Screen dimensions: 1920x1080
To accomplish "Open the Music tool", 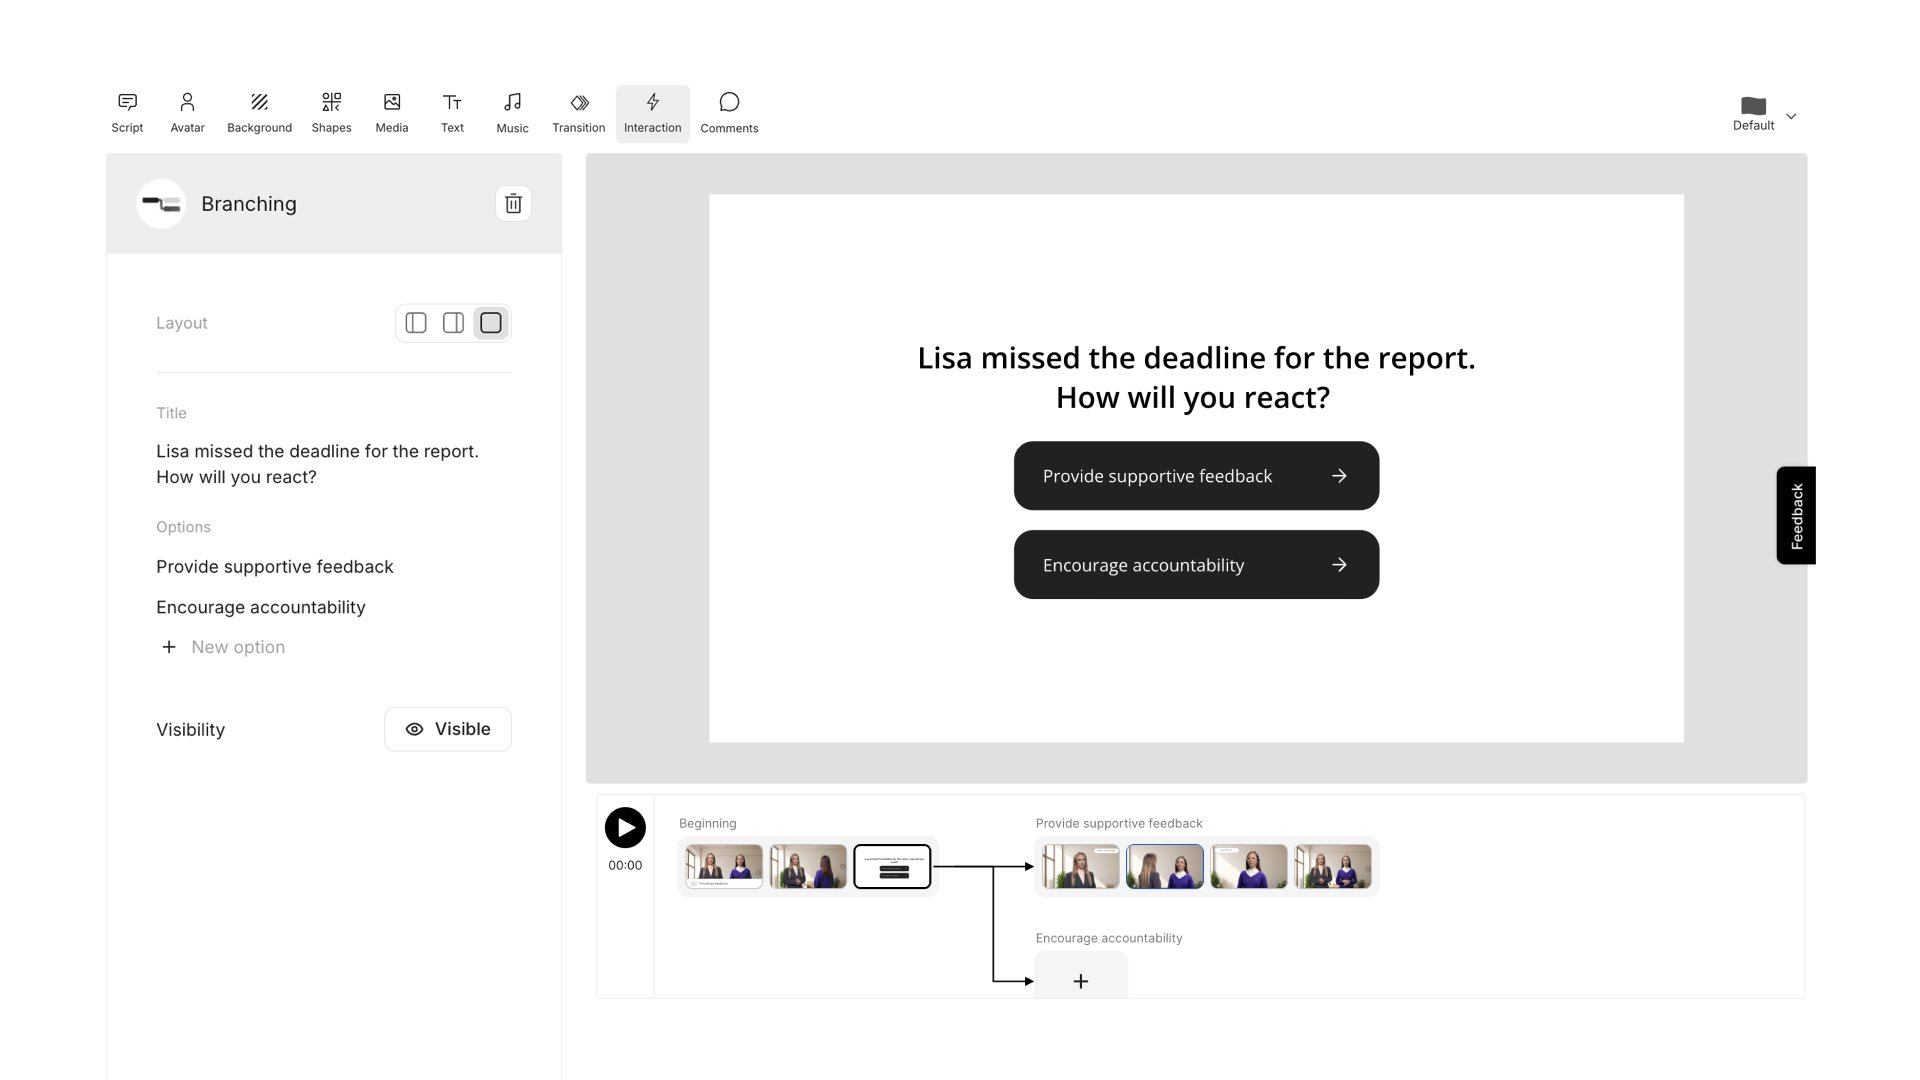I will [x=512, y=113].
